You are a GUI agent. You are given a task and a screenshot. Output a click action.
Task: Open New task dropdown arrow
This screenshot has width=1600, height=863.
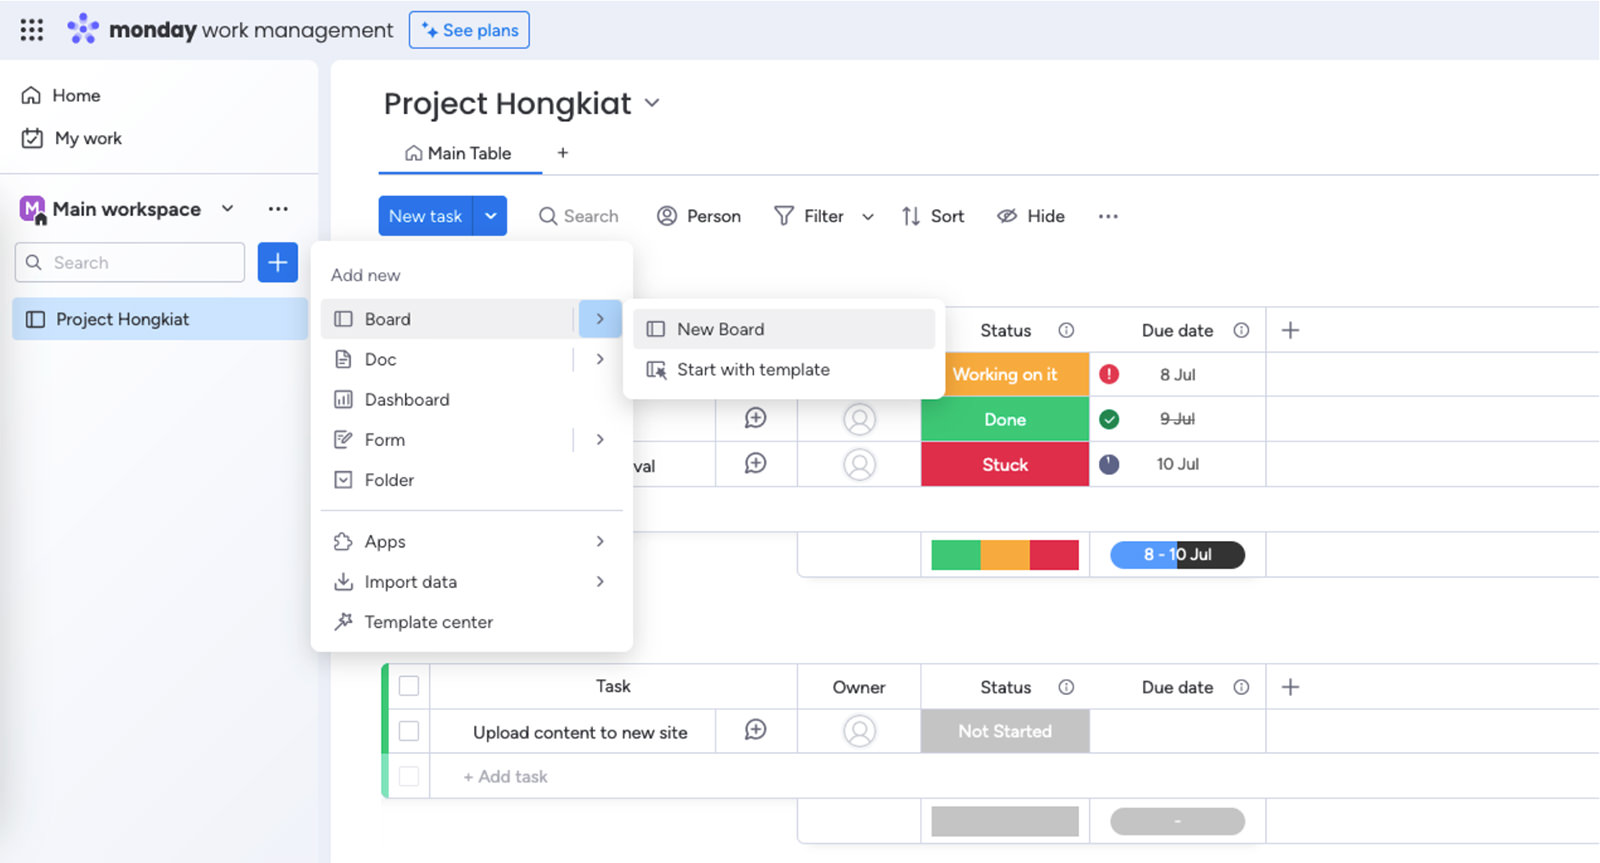tap(491, 216)
